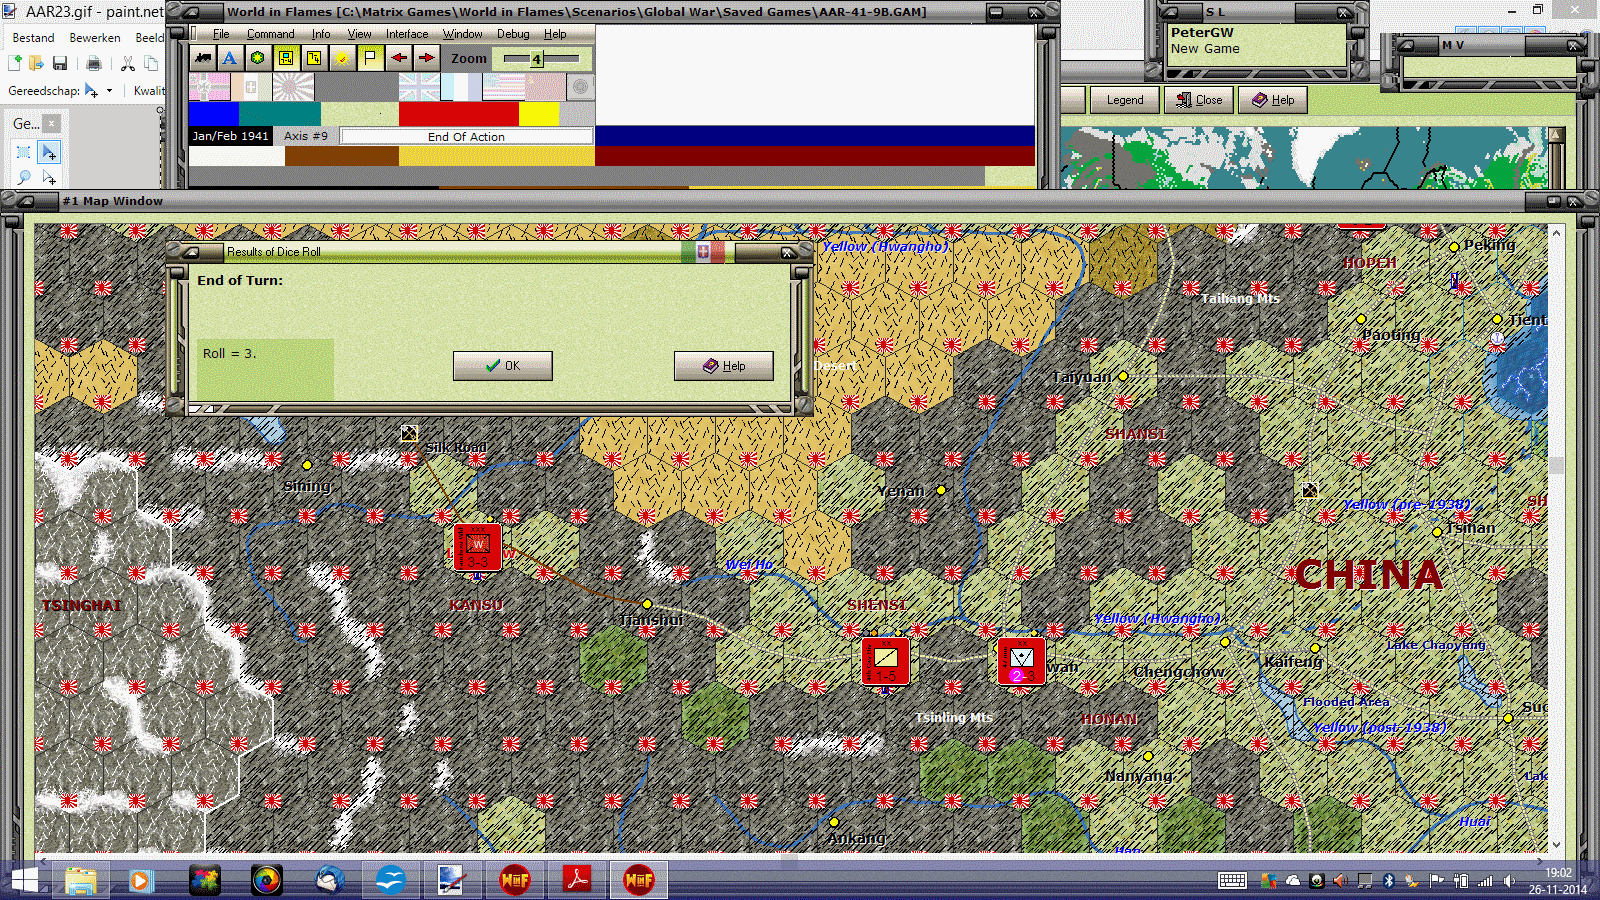Select the lasso select tool in paint.net
1600x900 pixels.
point(24,177)
